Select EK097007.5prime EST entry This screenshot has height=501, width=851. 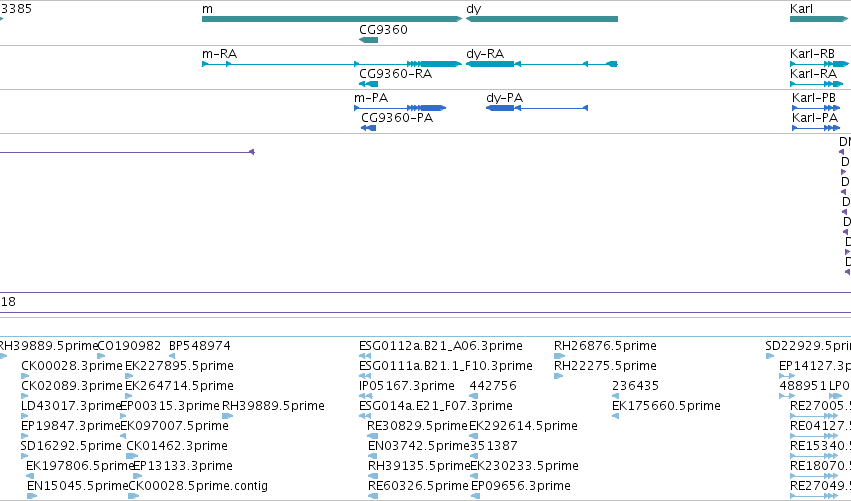click(x=174, y=426)
